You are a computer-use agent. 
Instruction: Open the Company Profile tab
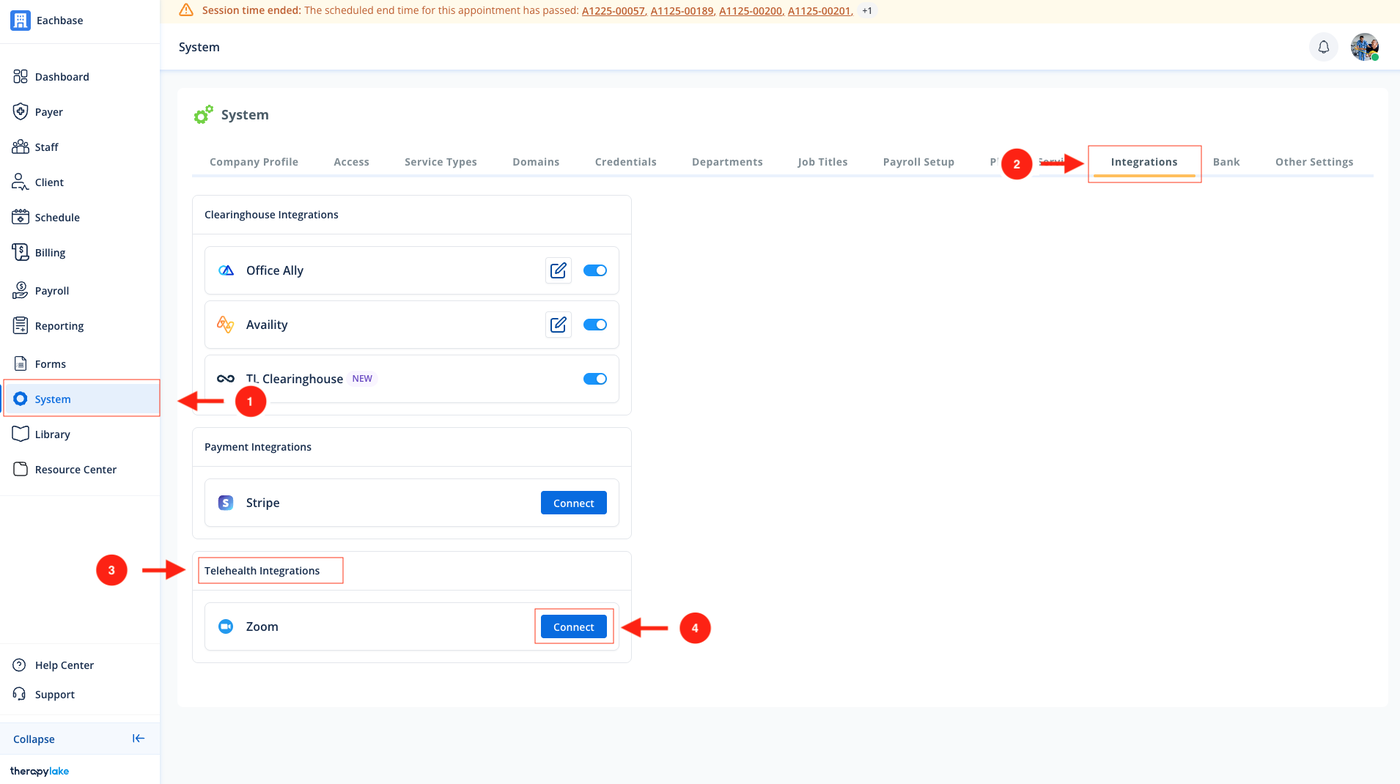point(254,162)
